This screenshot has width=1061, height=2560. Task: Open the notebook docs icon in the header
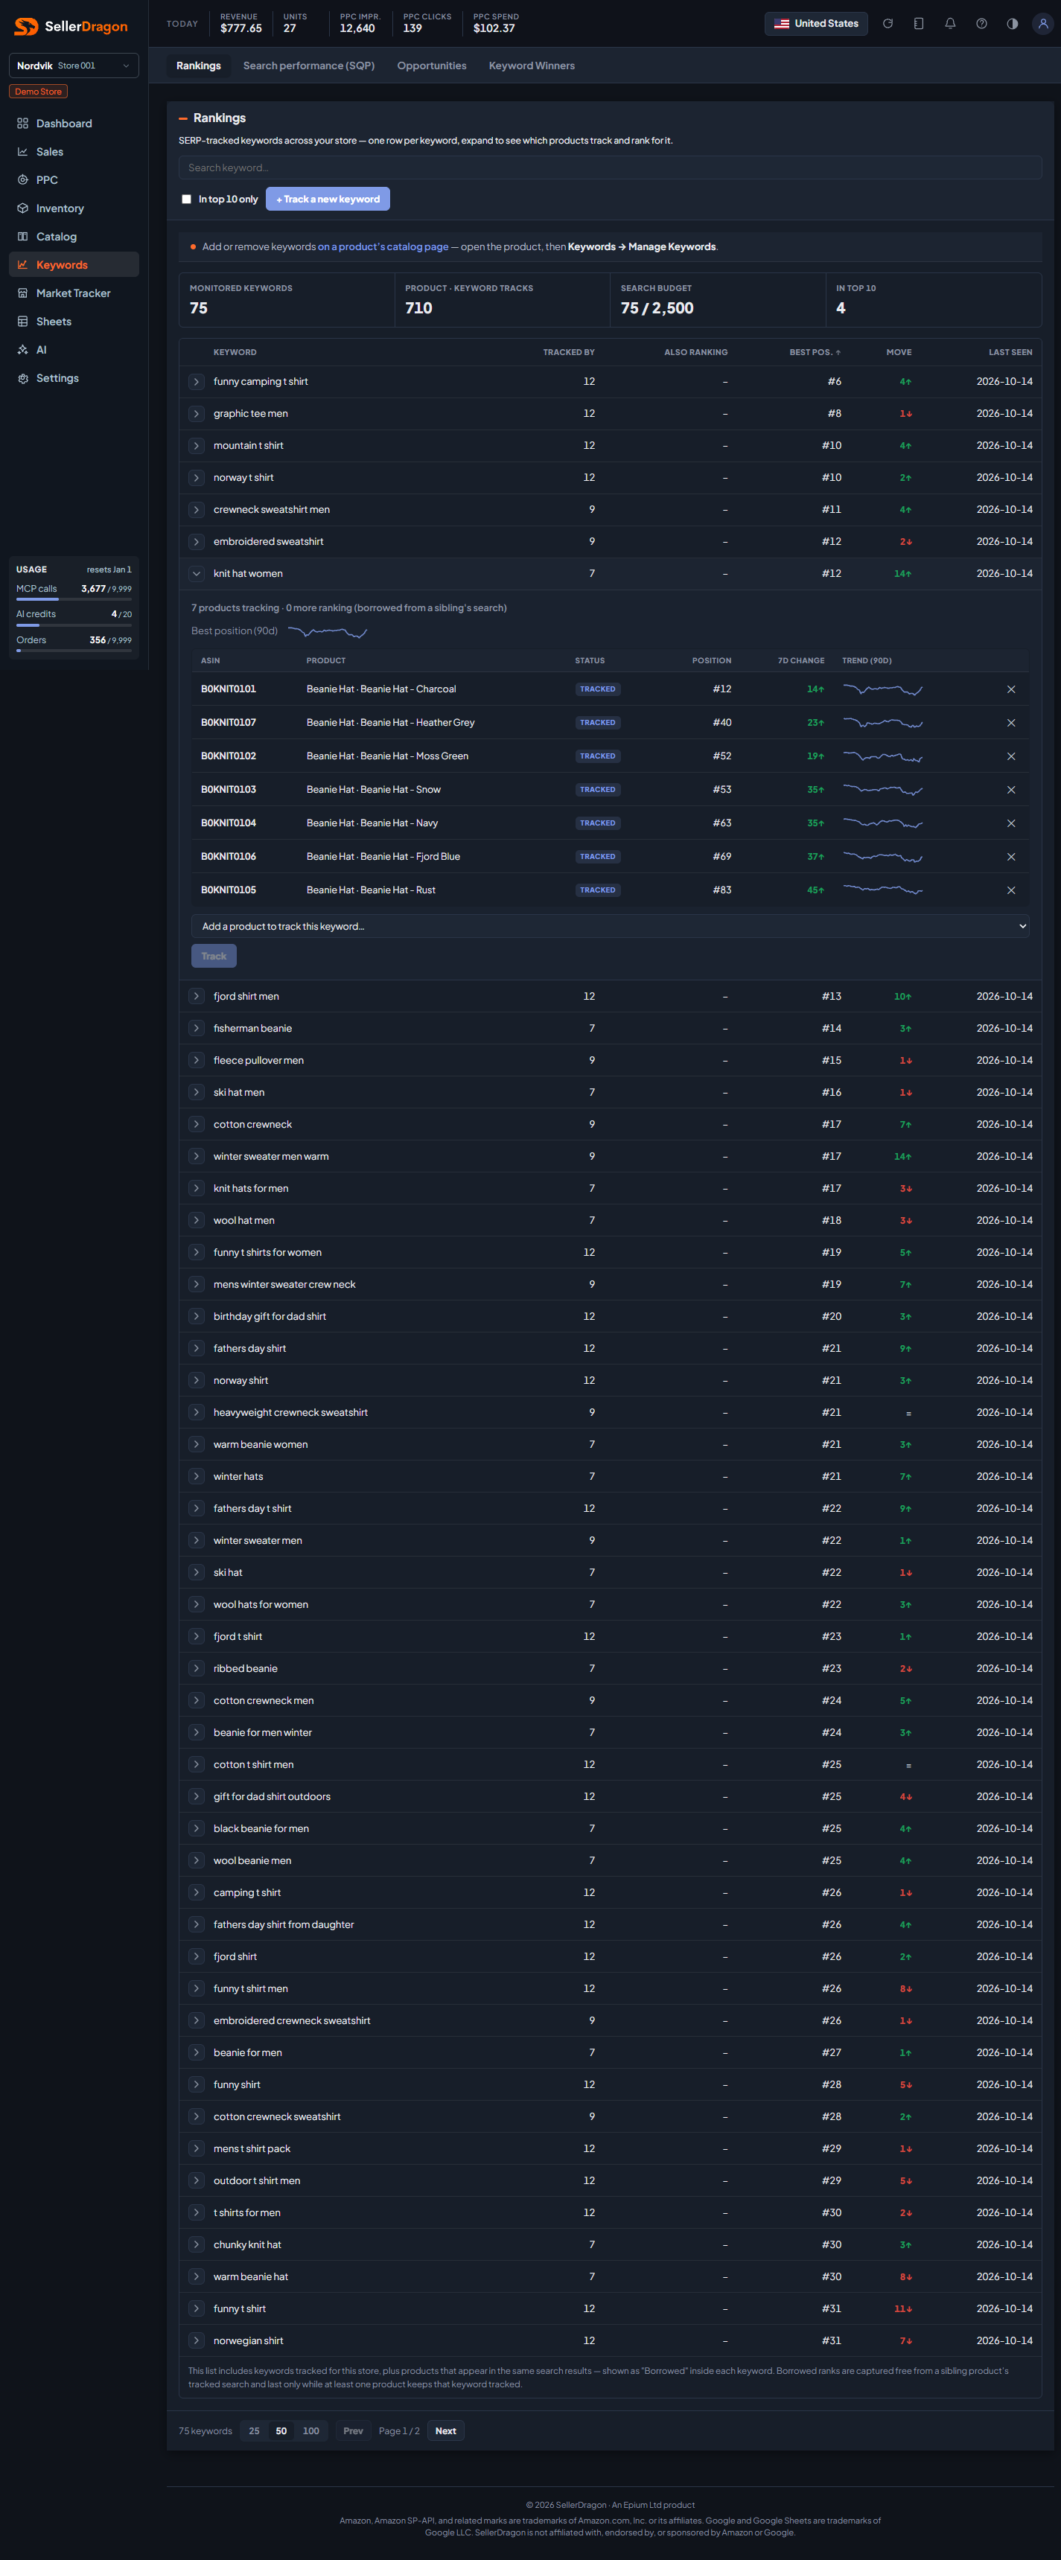[918, 23]
